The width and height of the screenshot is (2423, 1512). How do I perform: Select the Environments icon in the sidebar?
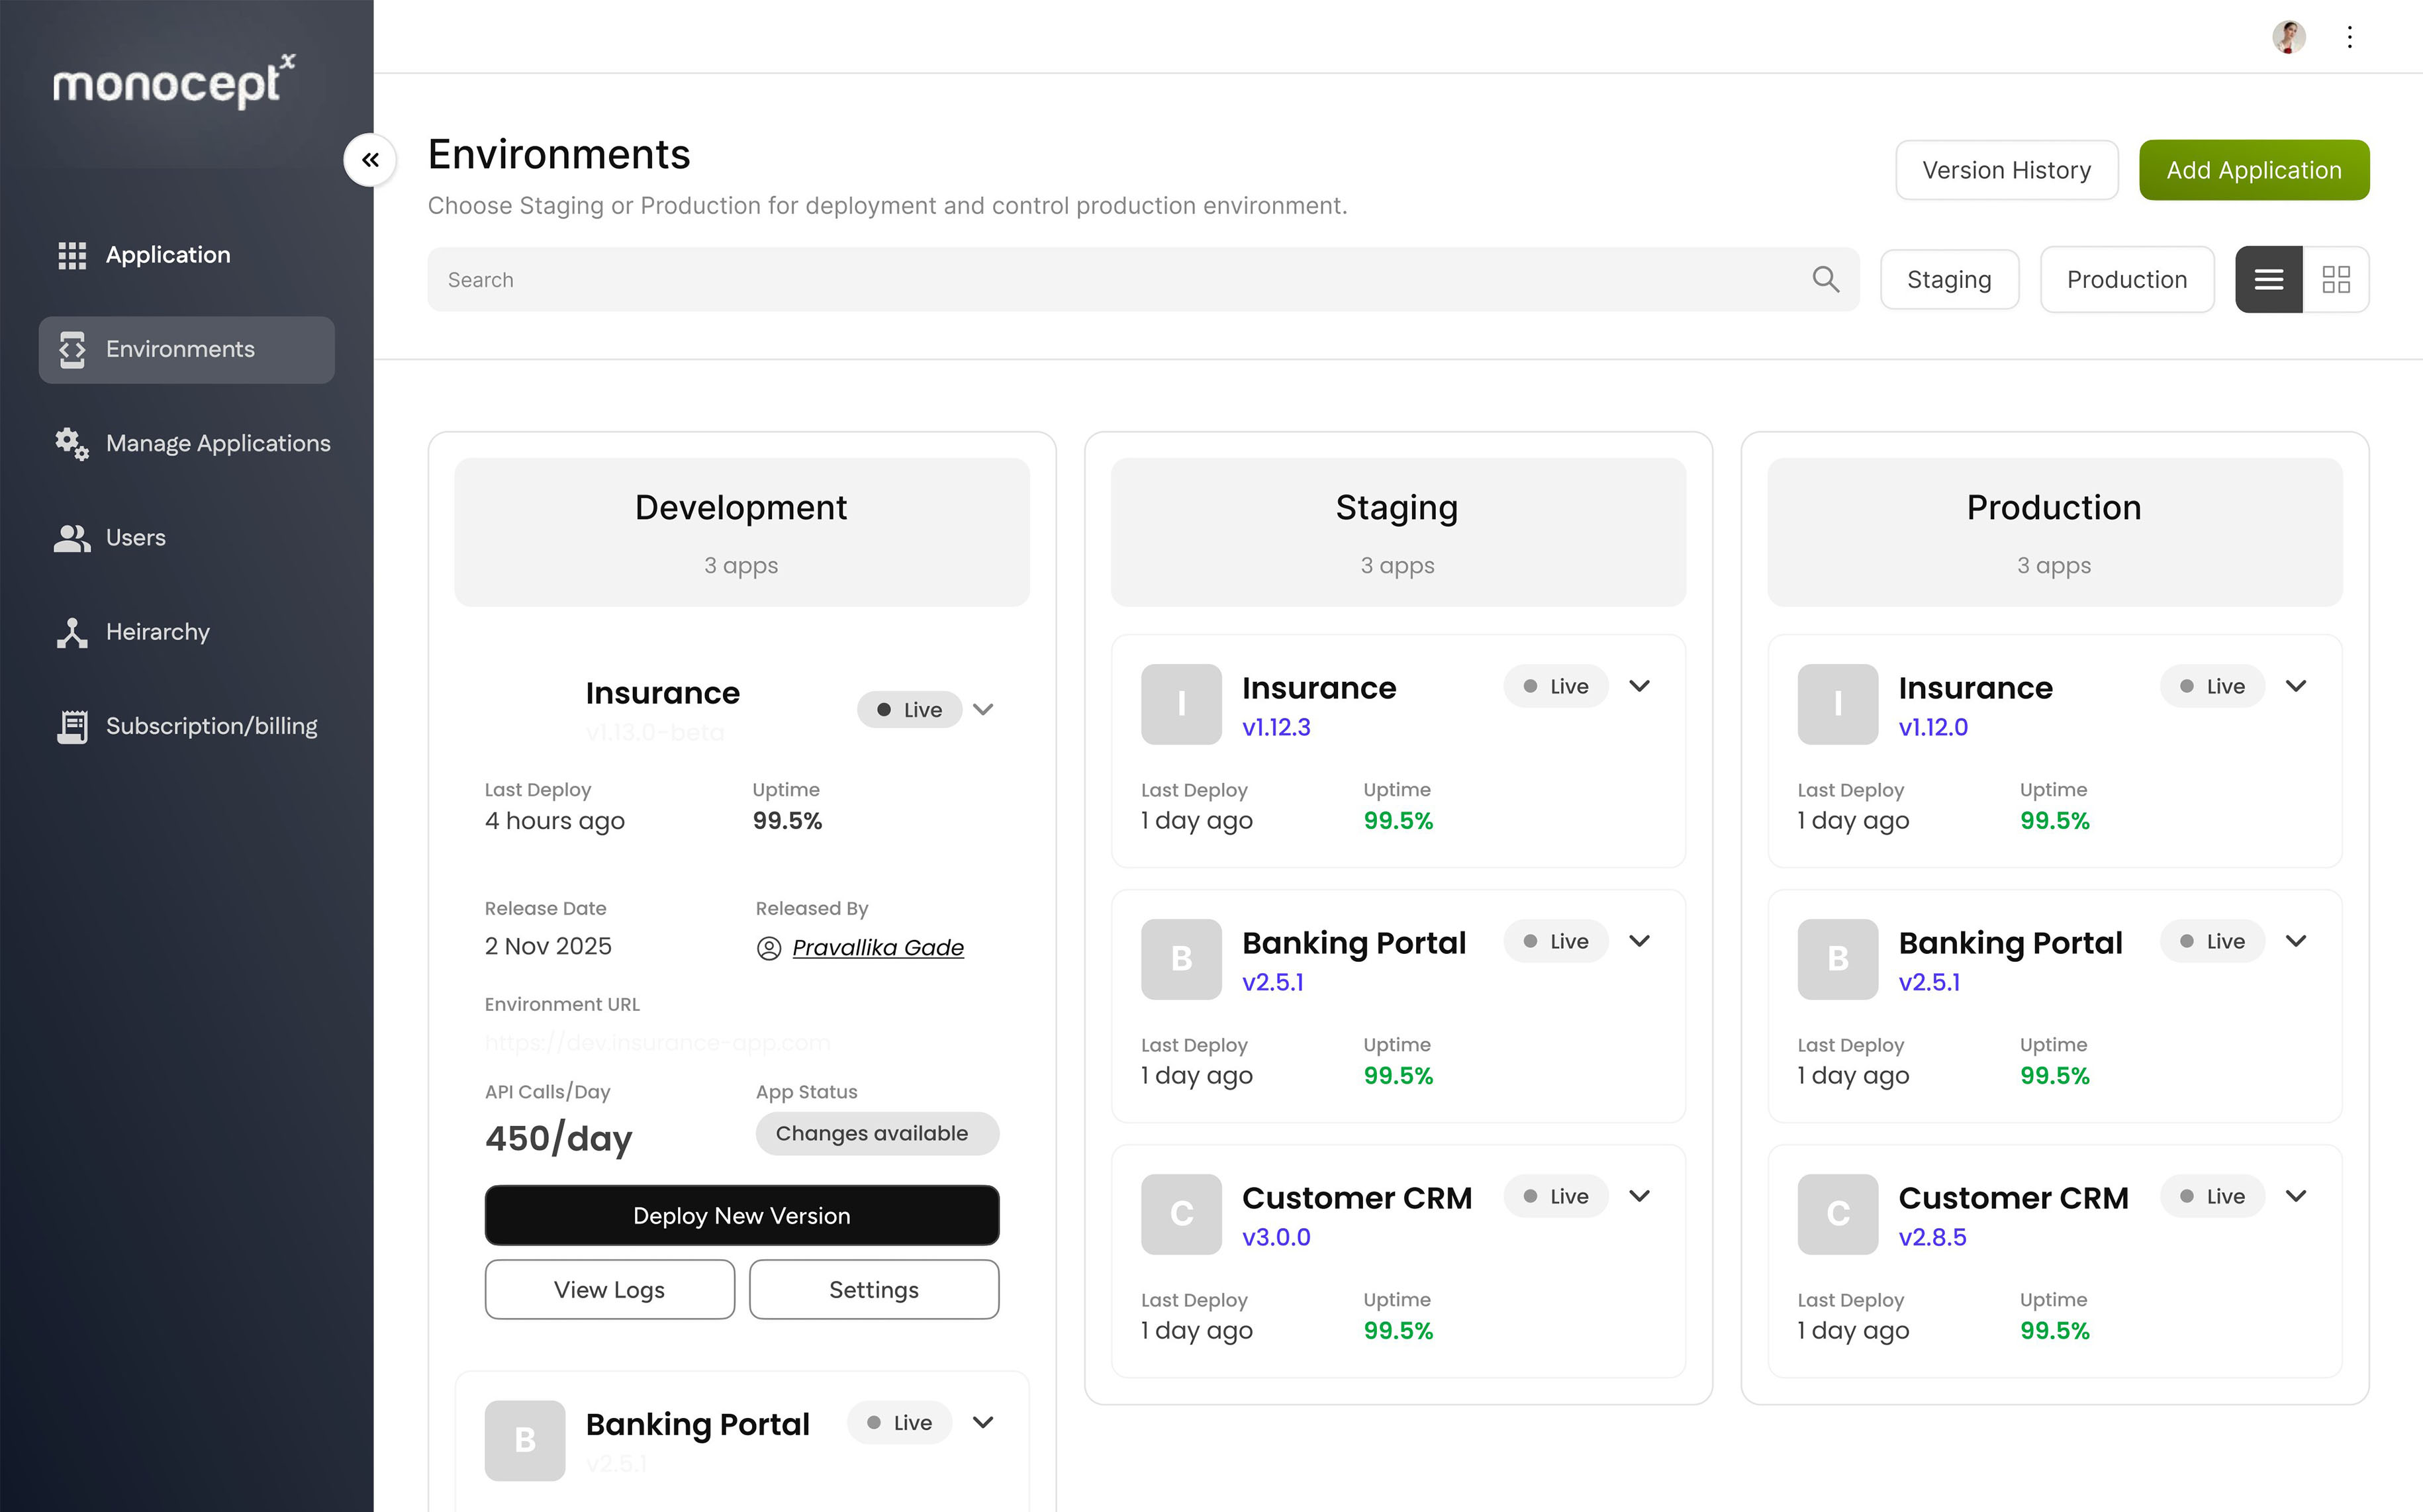(71, 349)
